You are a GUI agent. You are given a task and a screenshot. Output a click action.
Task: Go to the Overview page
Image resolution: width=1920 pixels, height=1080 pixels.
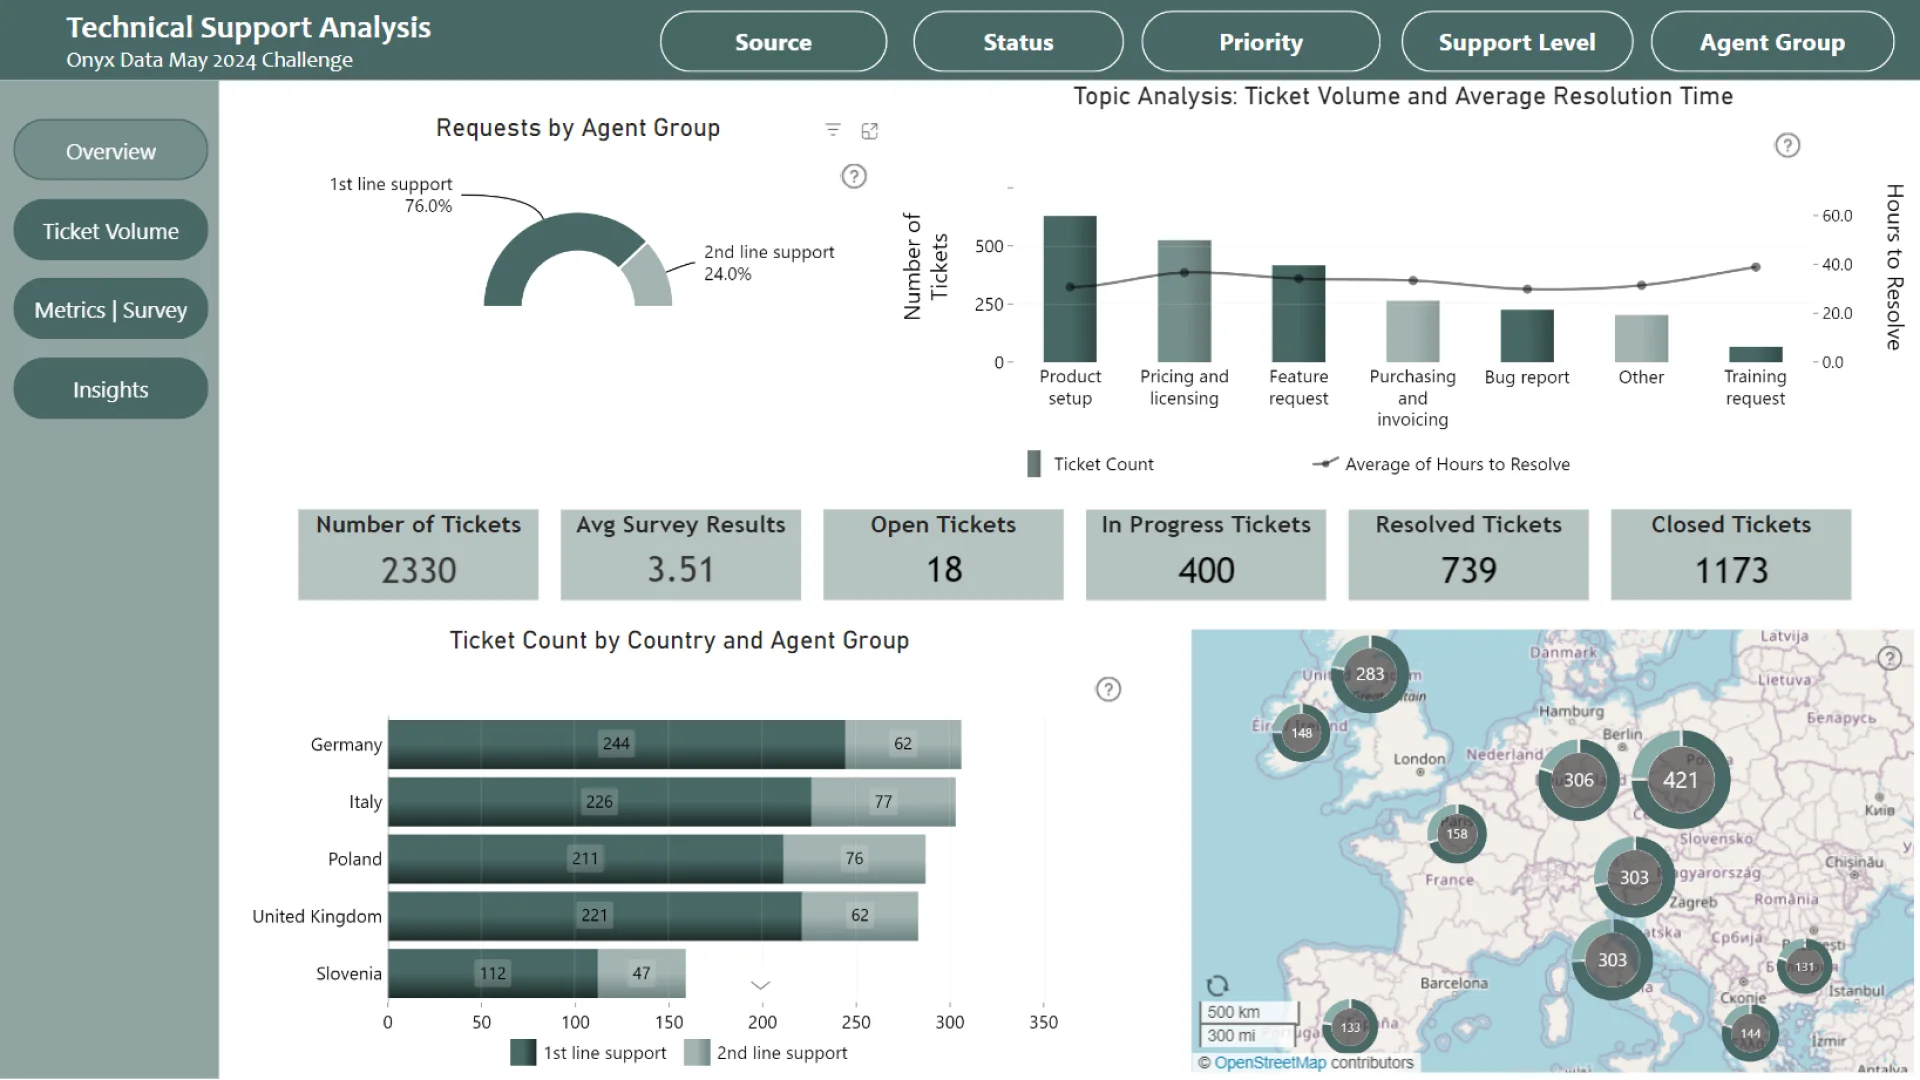111,151
